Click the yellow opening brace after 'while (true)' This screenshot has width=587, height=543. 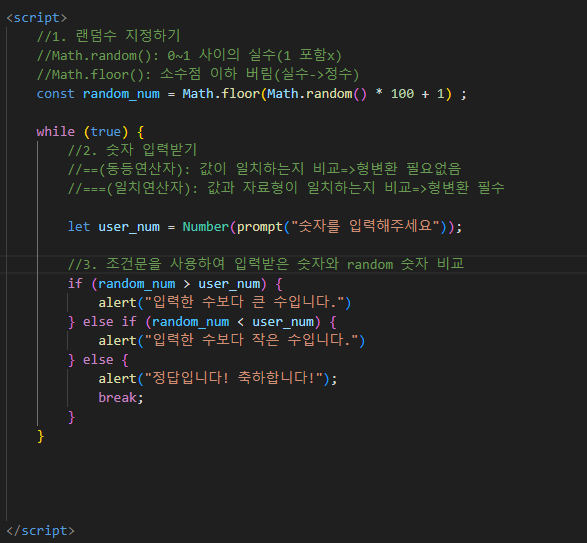click(140, 132)
